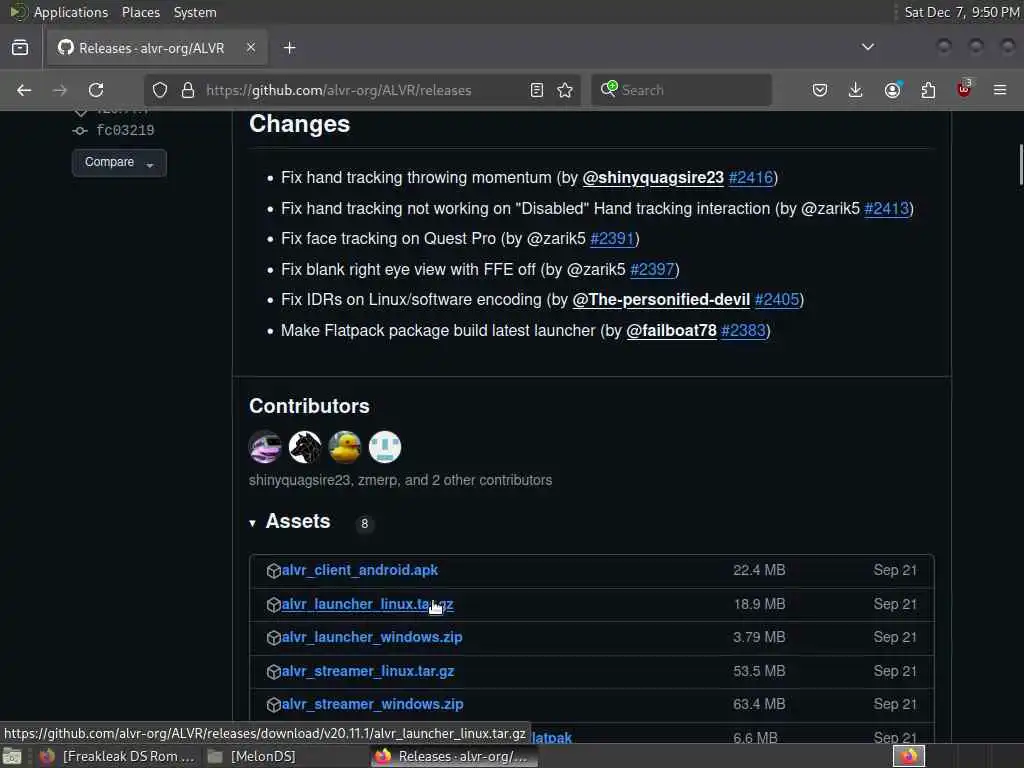Open the Applications menu
The image size is (1024, 768).
[71, 12]
